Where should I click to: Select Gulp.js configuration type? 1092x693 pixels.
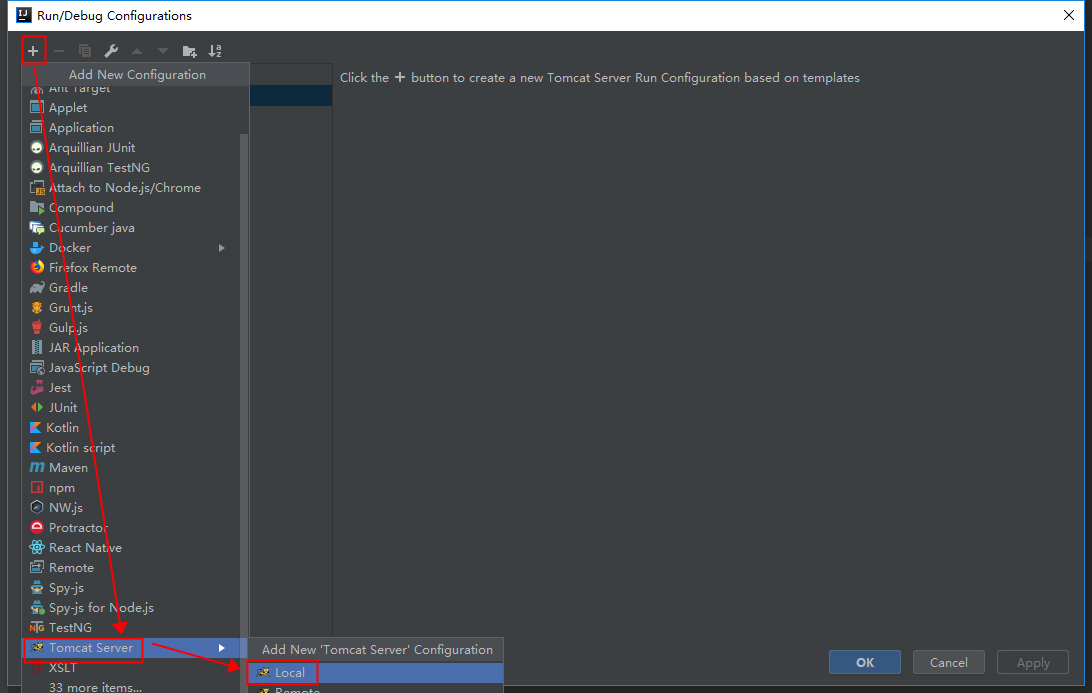[x=131, y=328]
